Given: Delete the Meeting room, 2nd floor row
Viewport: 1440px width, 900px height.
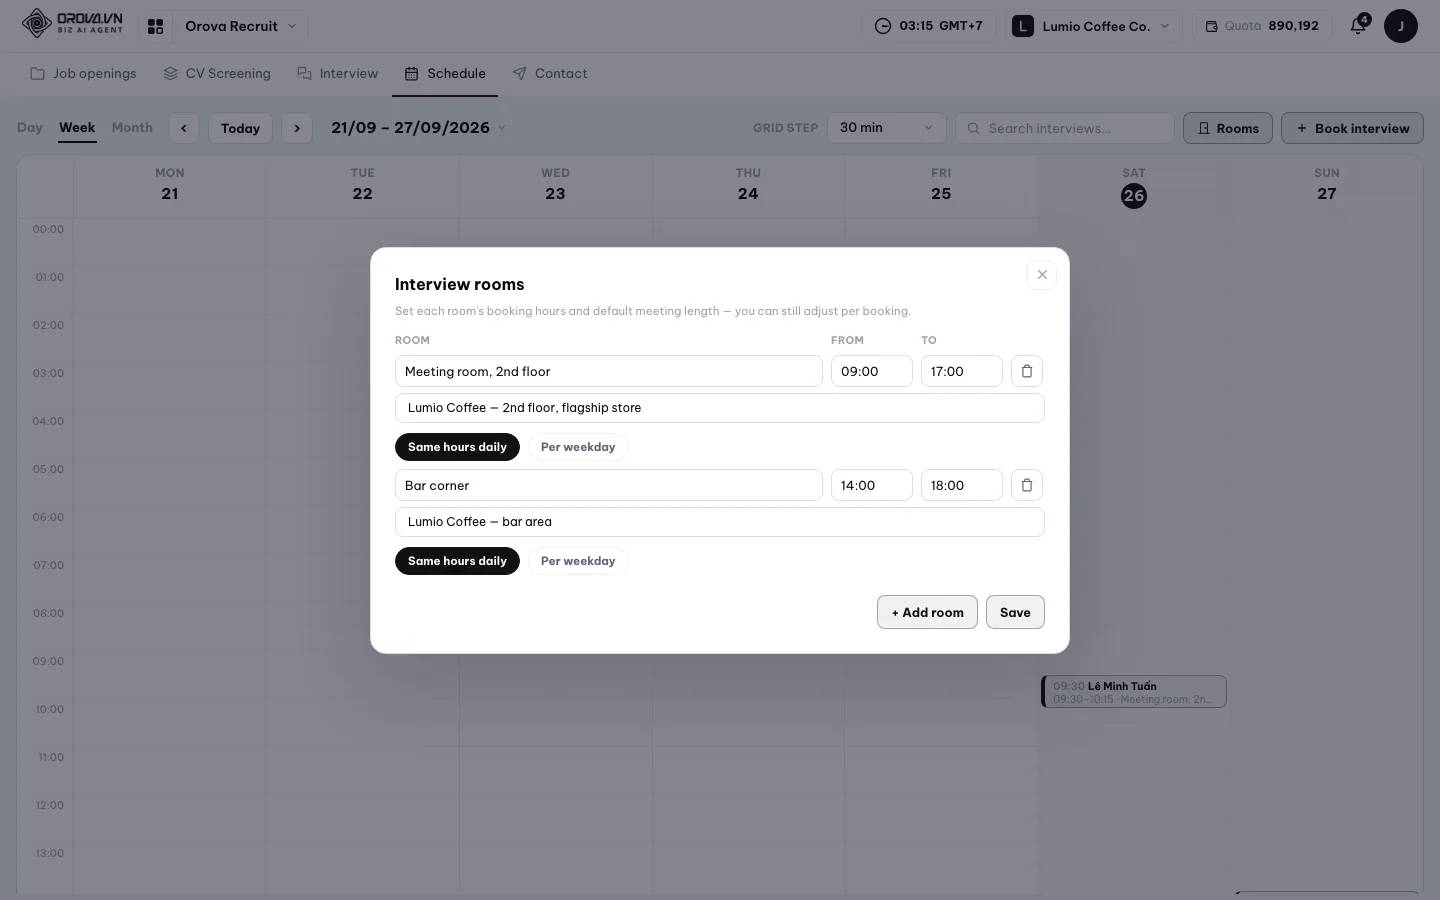Looking at the screenshot, I should pyautogui.click(x=1027, y=371).
